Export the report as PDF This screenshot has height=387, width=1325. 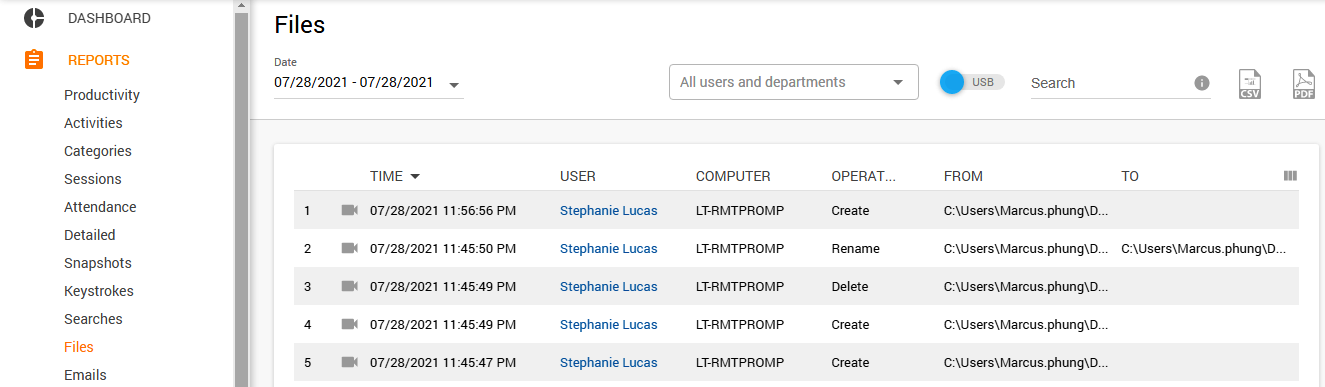pos(1303,84)
